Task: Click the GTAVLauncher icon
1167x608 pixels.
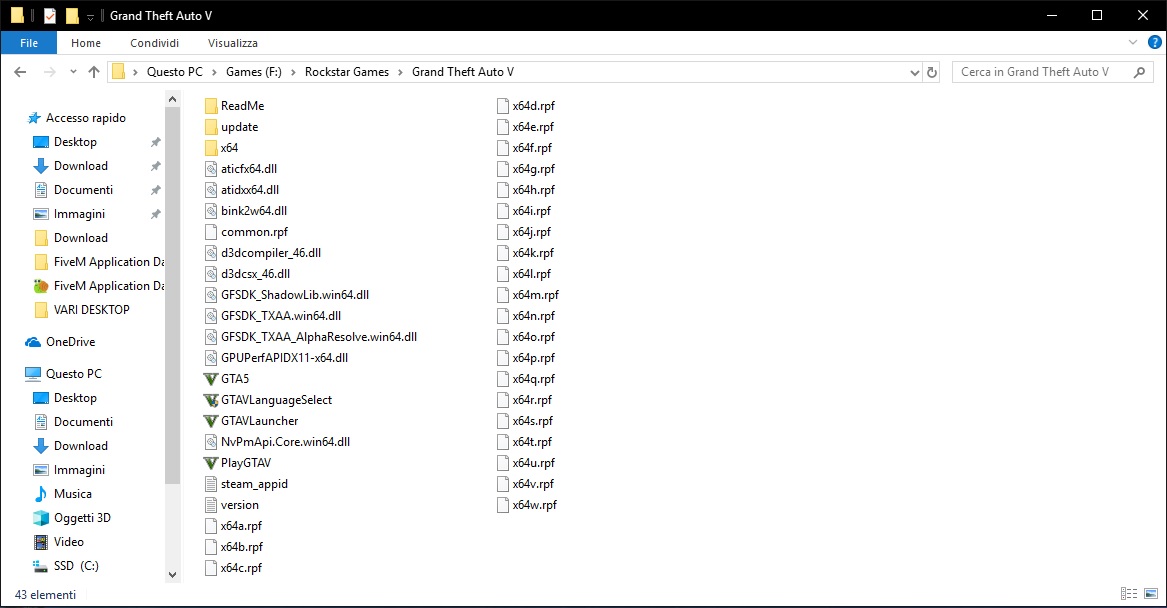Action: 211,421
